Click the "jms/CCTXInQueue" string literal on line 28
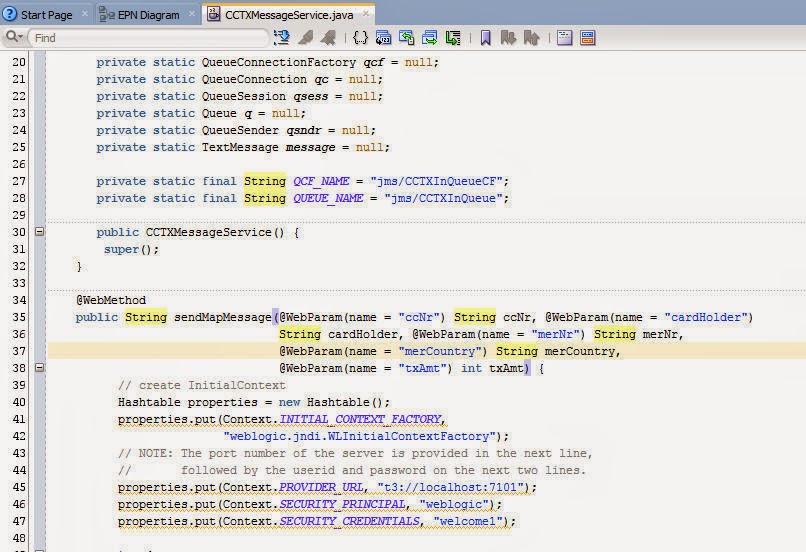Screen dimensions: 806x552 point(443,198)
